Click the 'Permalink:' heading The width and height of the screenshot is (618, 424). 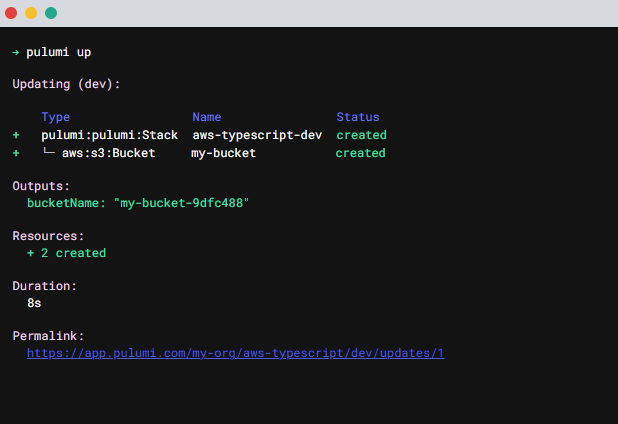pos(48,336)
